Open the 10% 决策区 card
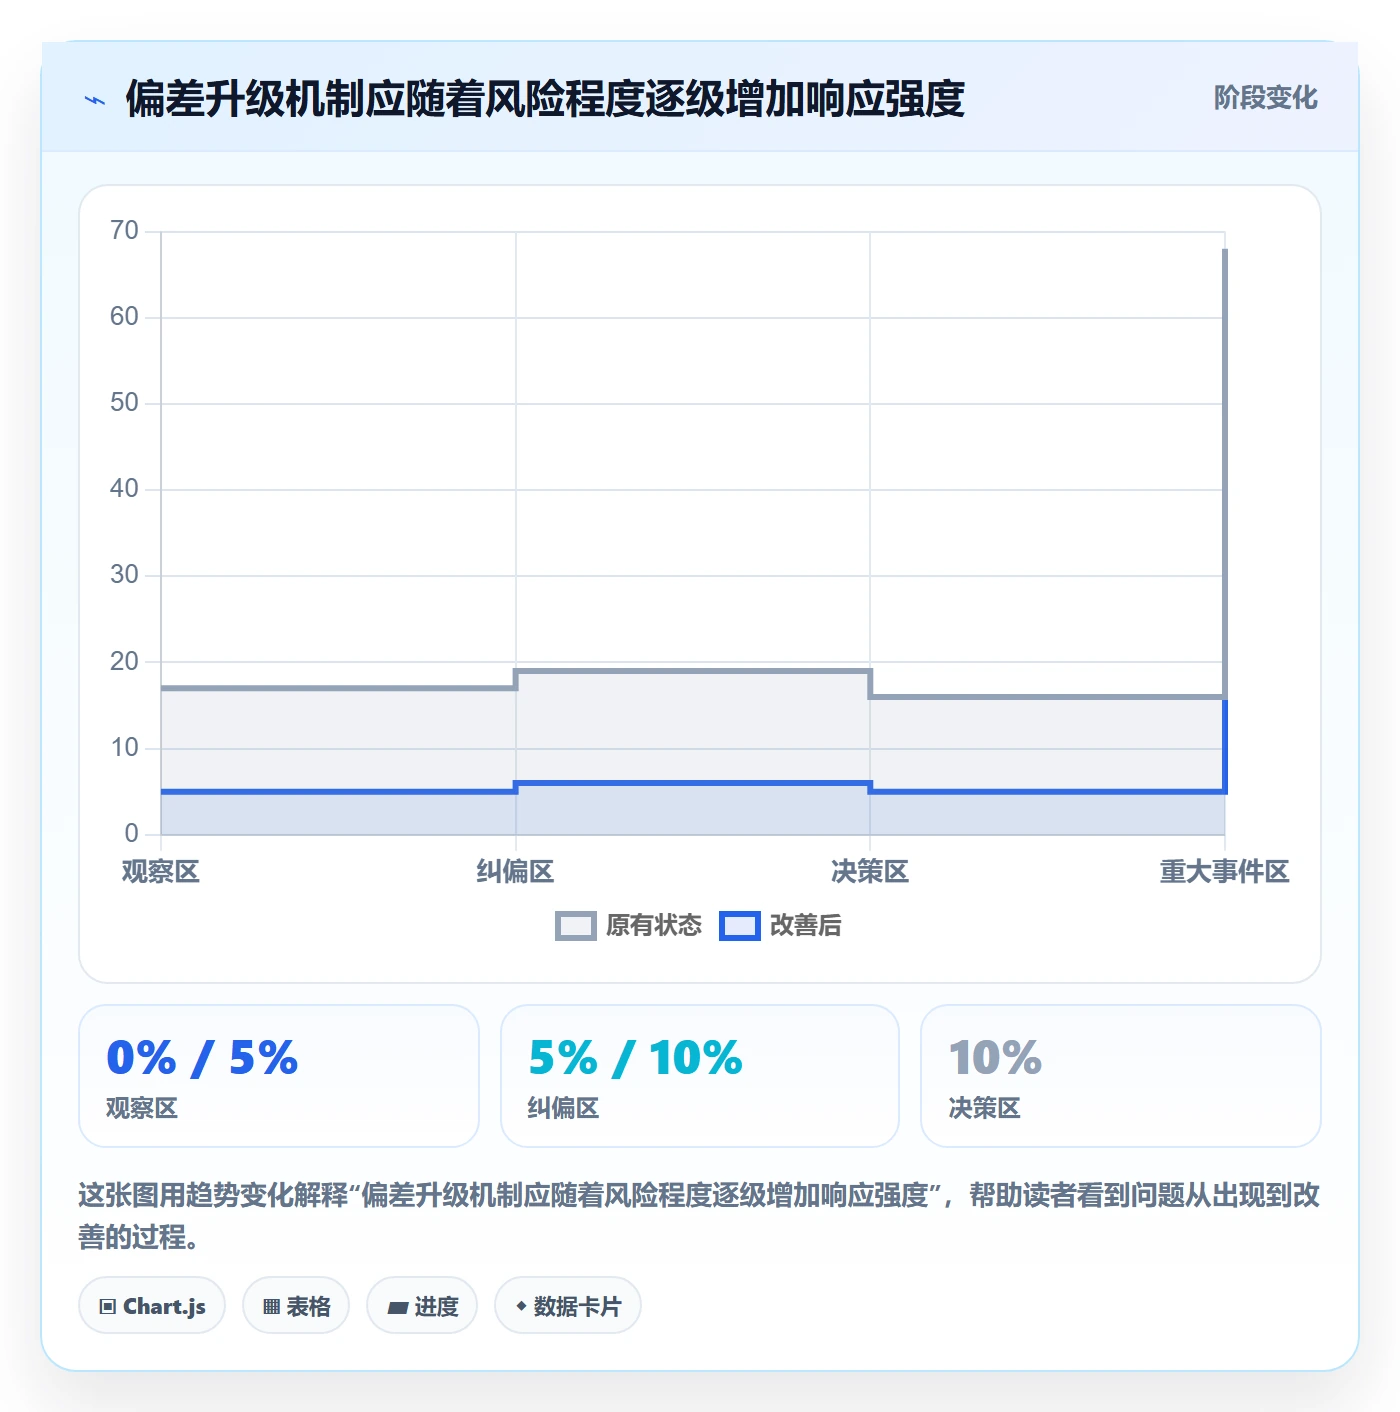The image size is (1400, 1412). 1121,1076
